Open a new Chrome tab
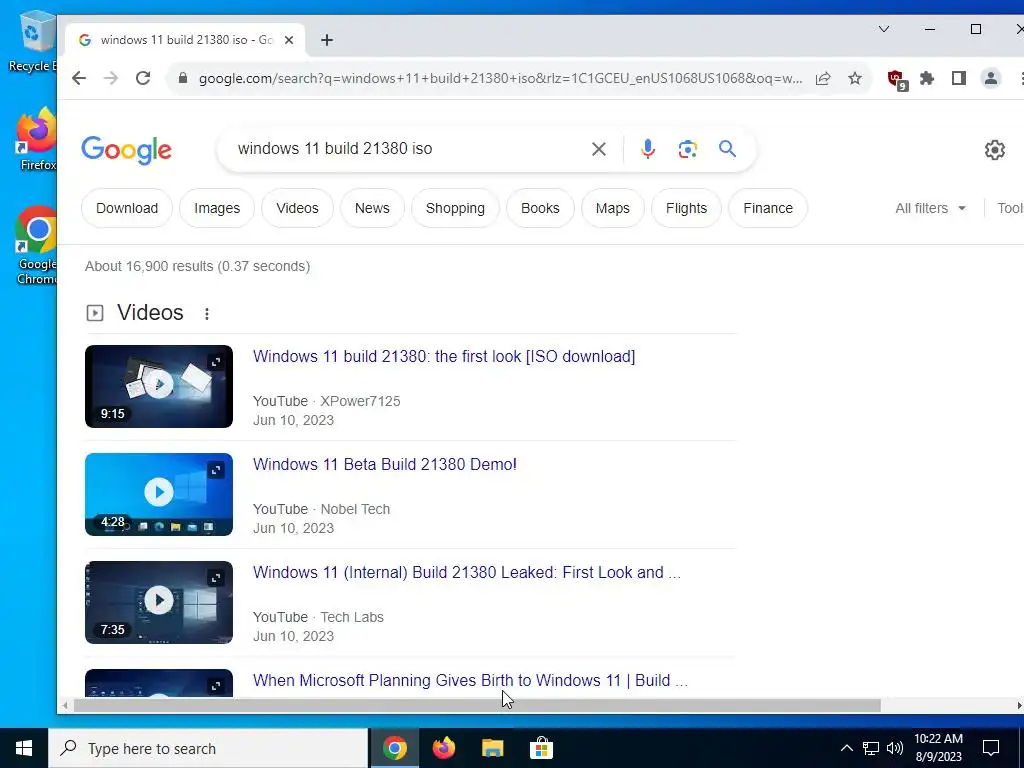 click(x=327, y=40)
